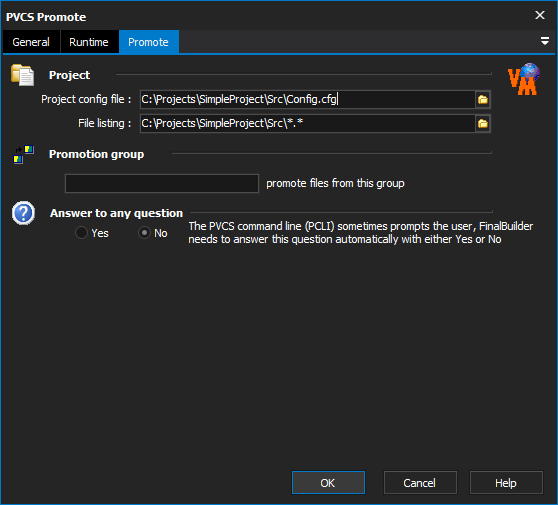Click the 'Answer to any question' heading
The height and width of the screenshot is (505, 558).
point(116,213)
